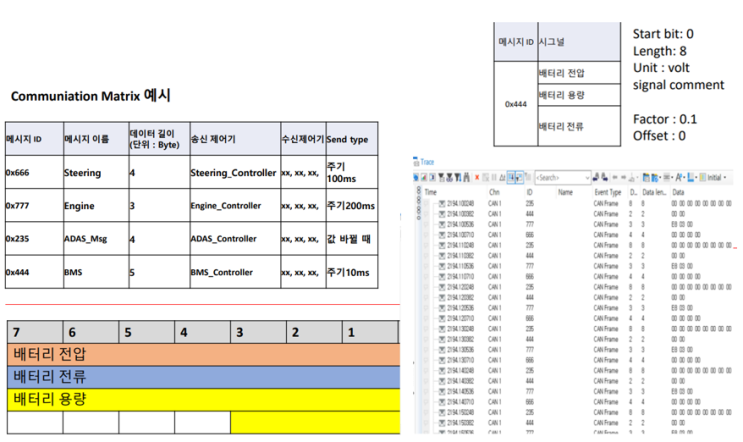The height and width of the screenshot is (442, 743).
Task: Click the Chn column header
Action: [x=492, y=191]
